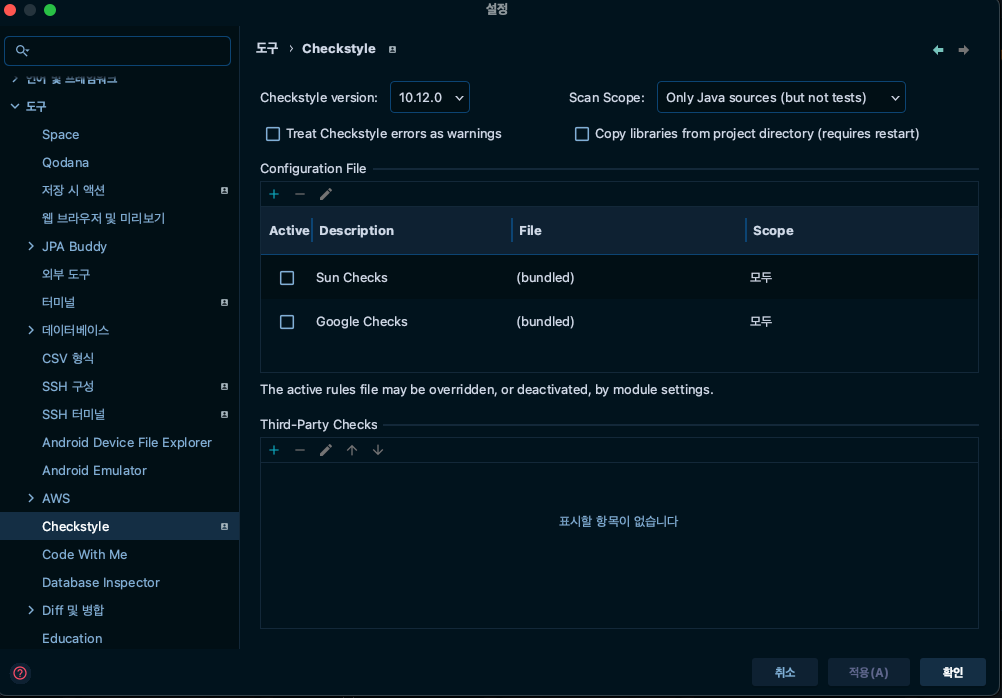Screen dimensions: 1002x698
Task: Move Third-Party Checks entry up
Action: (x=352, y=450)
